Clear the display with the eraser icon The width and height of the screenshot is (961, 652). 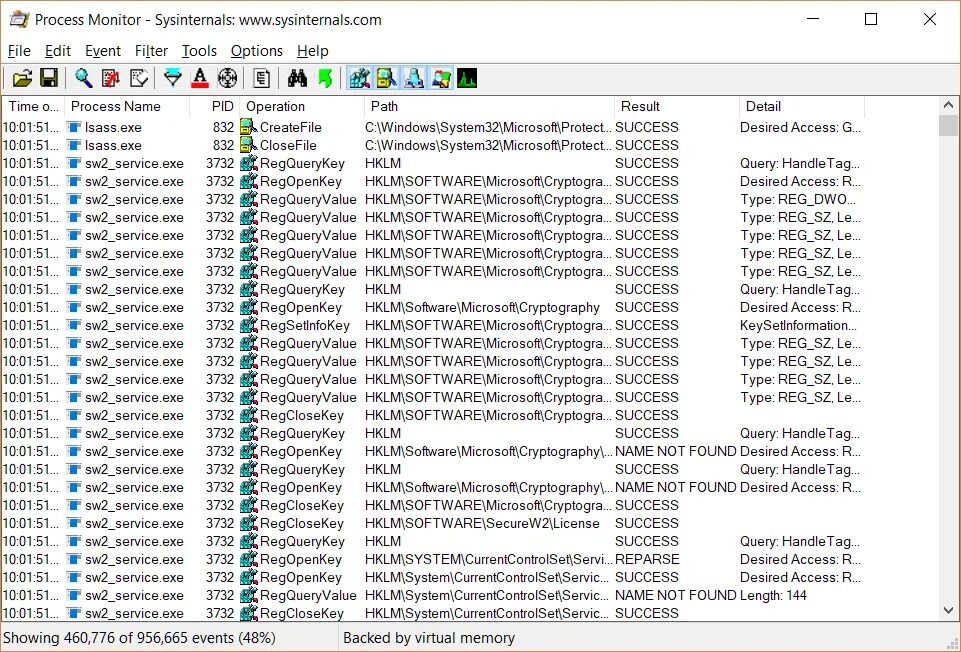pyautogui.click(x=139, y=78)
